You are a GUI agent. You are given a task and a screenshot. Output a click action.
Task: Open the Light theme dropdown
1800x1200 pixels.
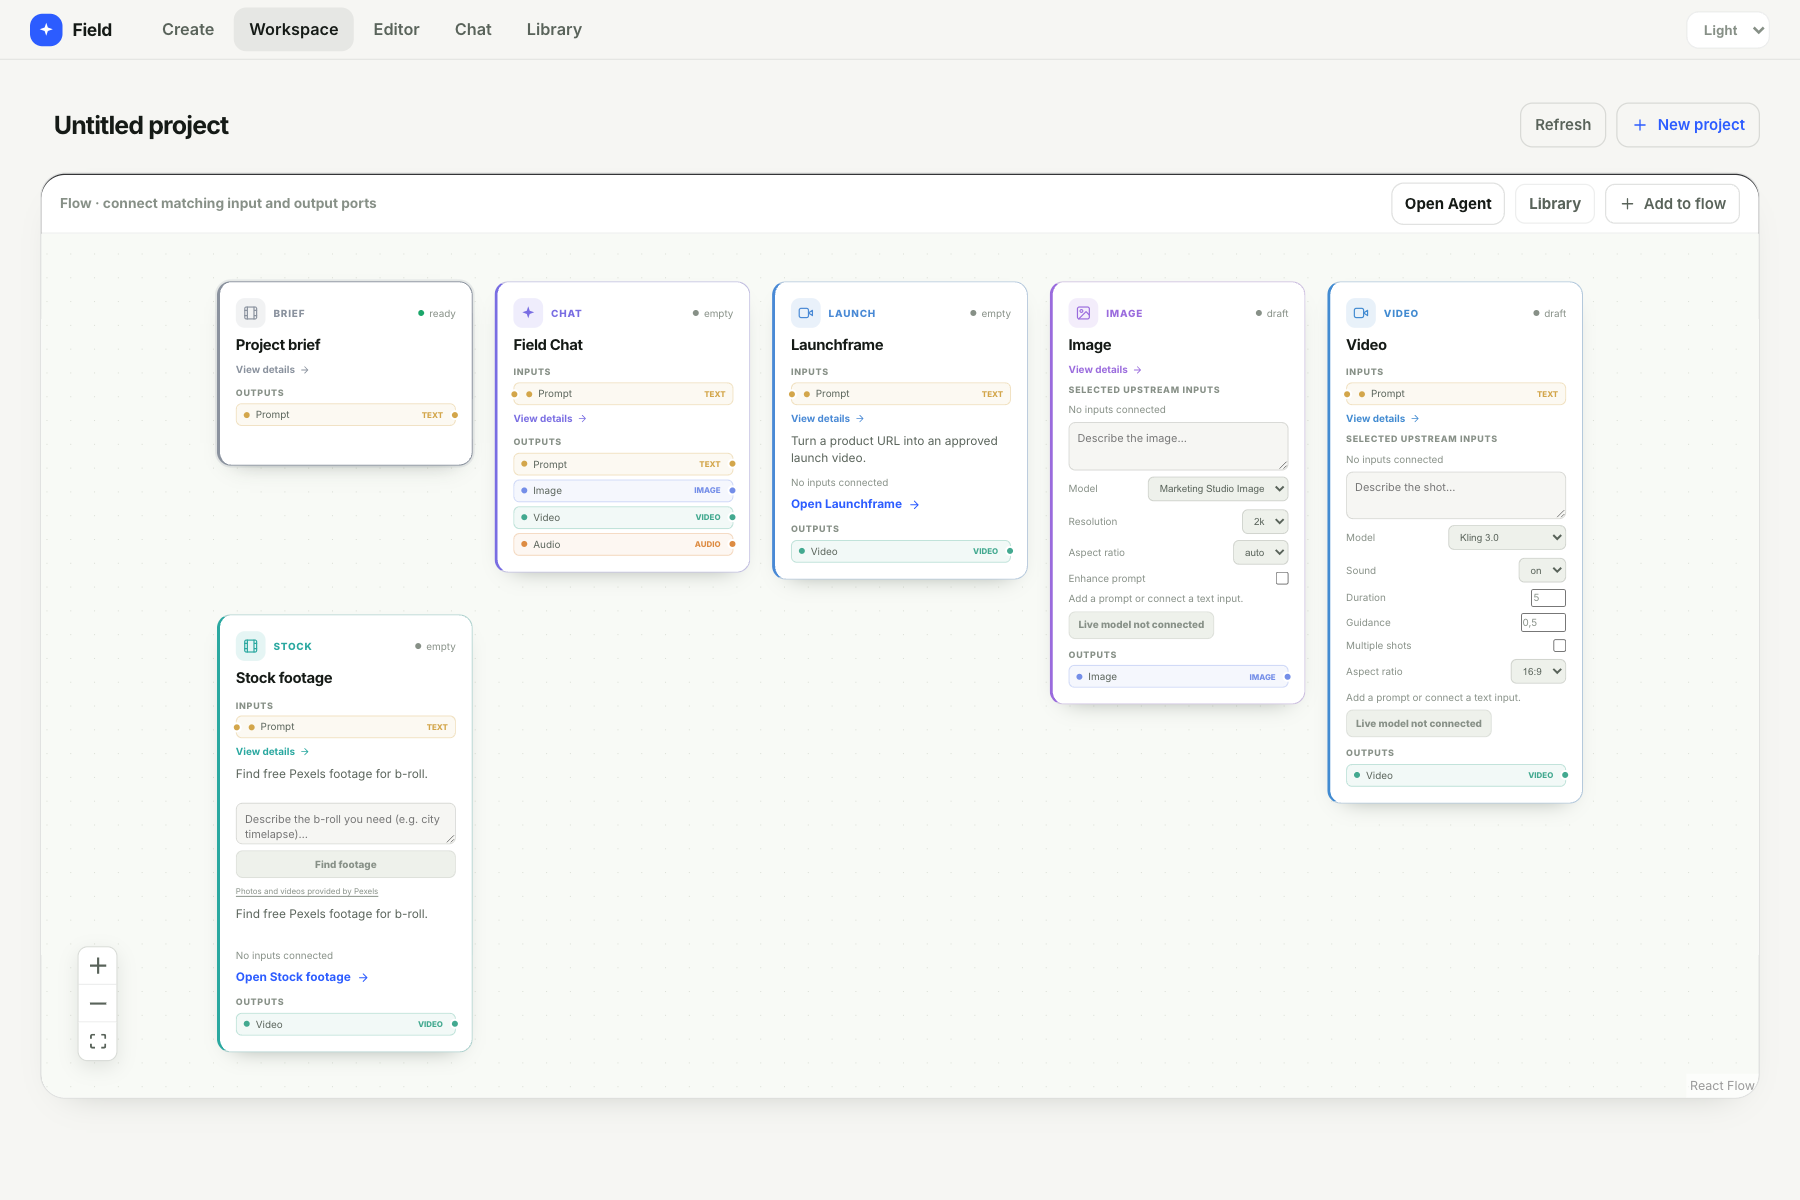point(1728,30)
